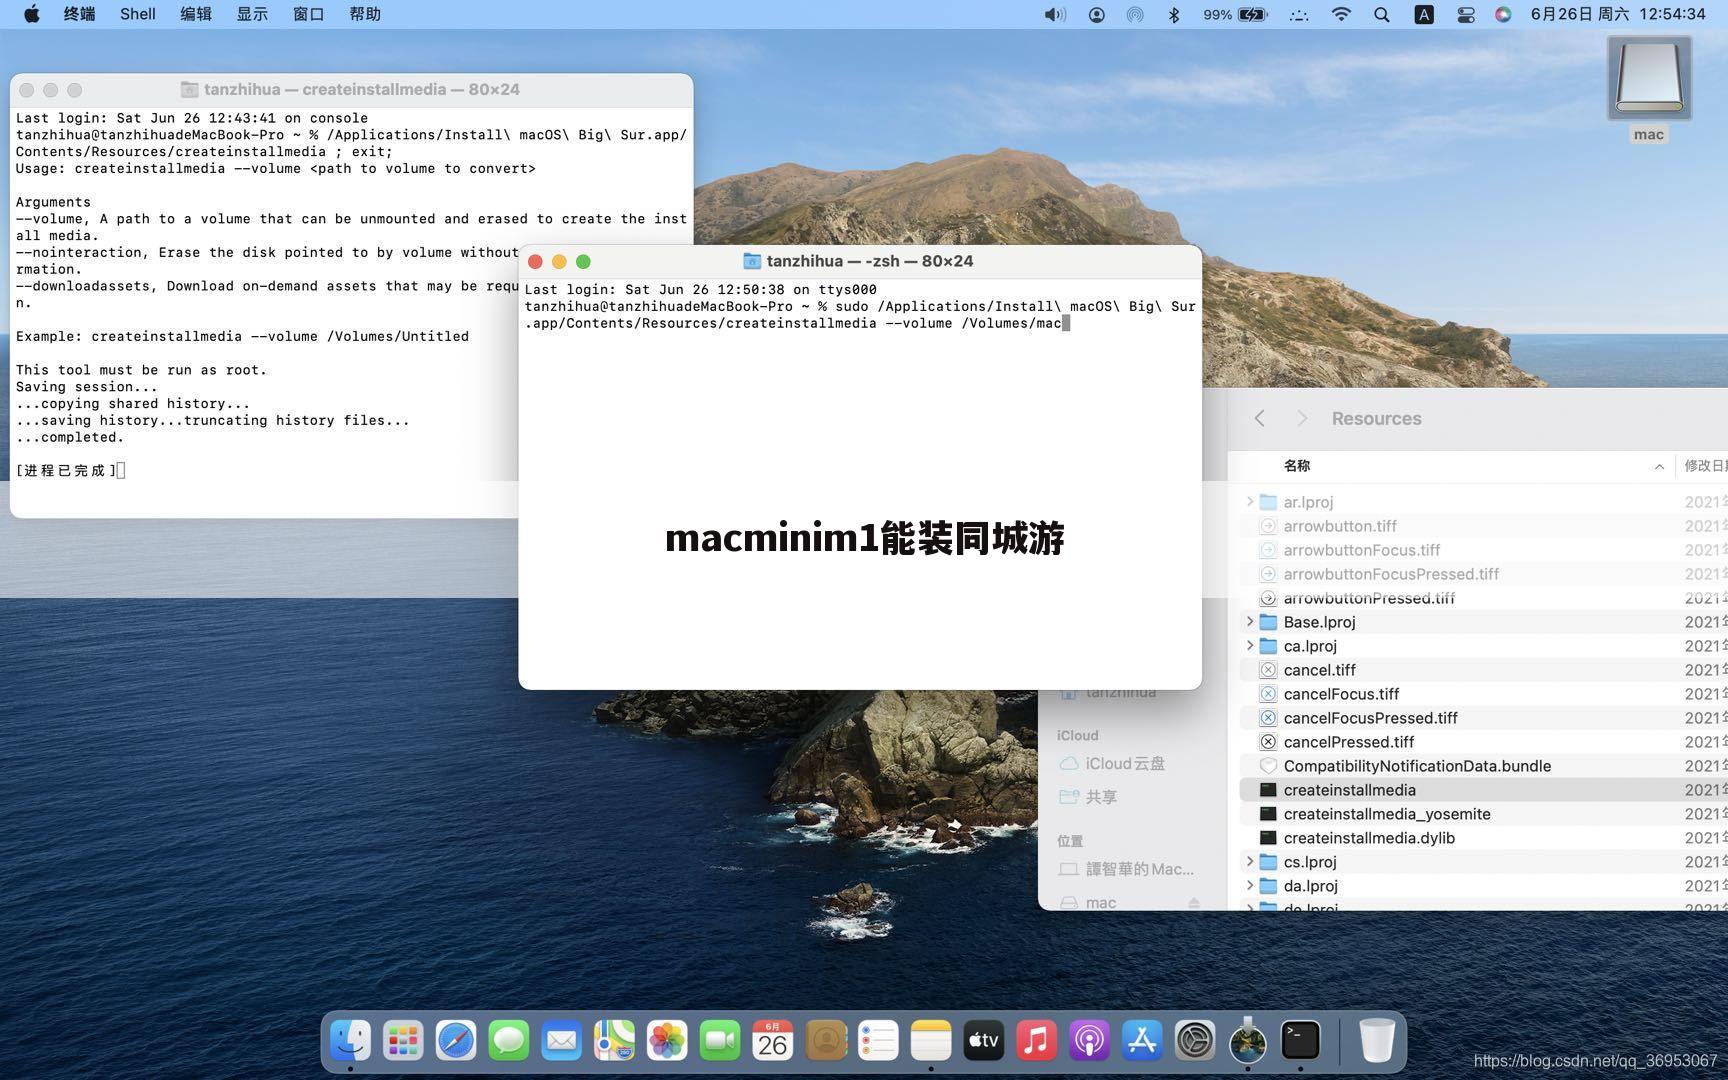Open the 编辑 menu
This screenshot has width=1728, height=1080.
[196, 14]
